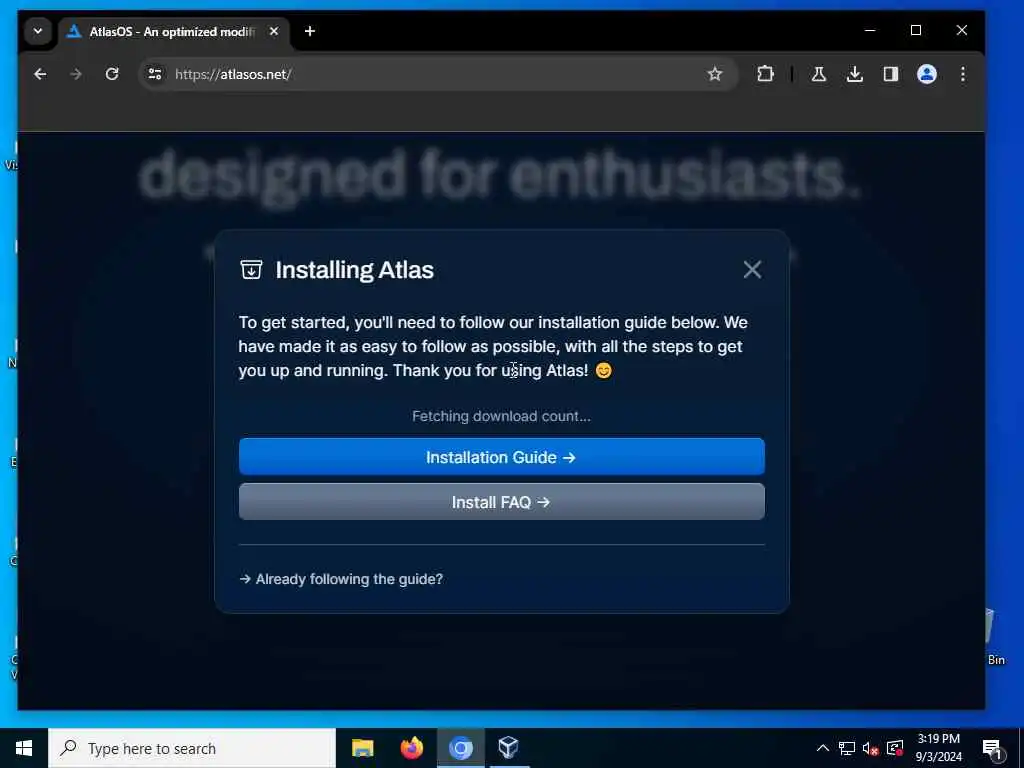Show hidden system tray icons
This screenshot has width=1024, height=768.
[823, 748]
